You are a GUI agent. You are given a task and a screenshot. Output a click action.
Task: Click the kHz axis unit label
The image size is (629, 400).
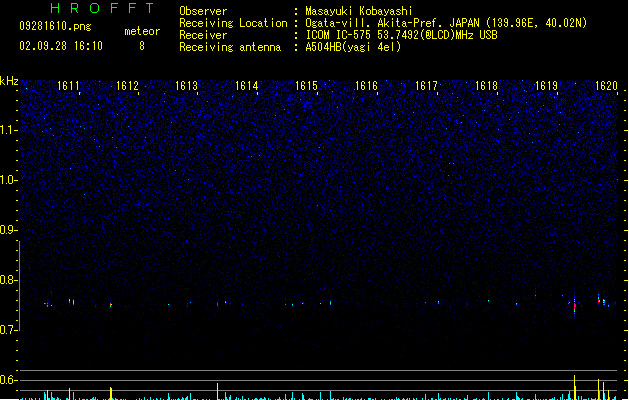9,81
